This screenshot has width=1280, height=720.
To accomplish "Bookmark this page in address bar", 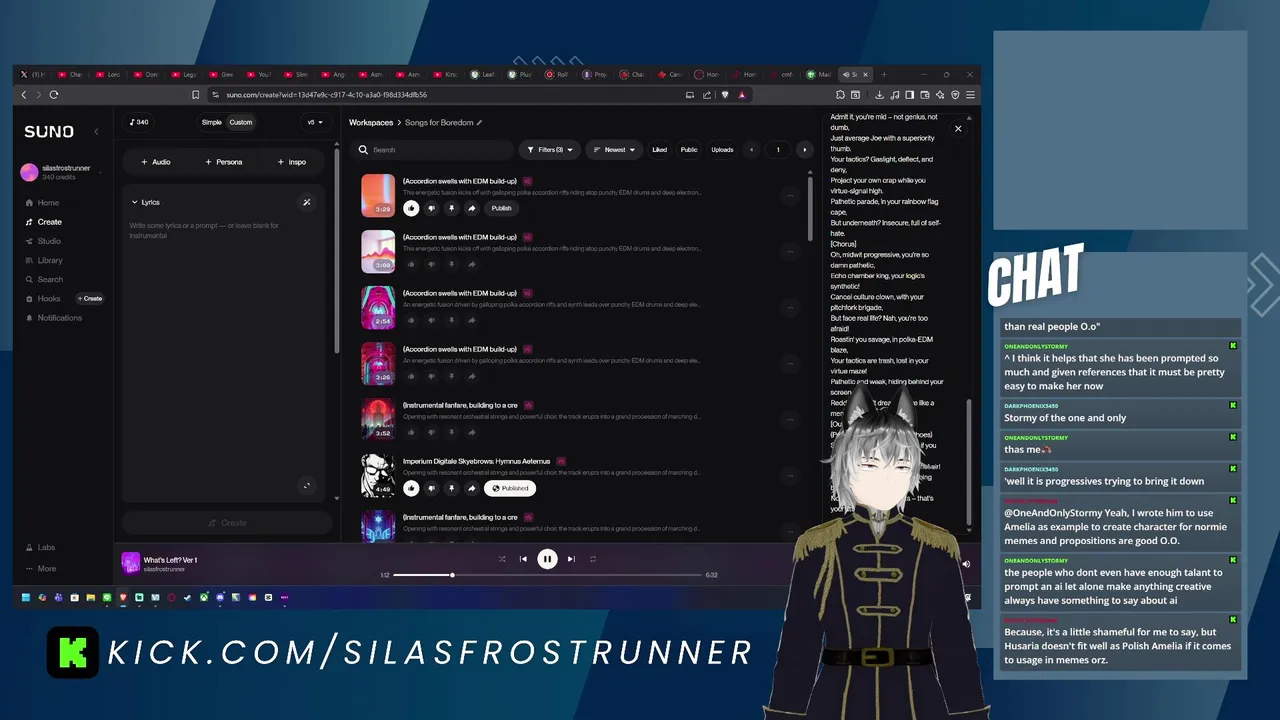I will 196,95.
